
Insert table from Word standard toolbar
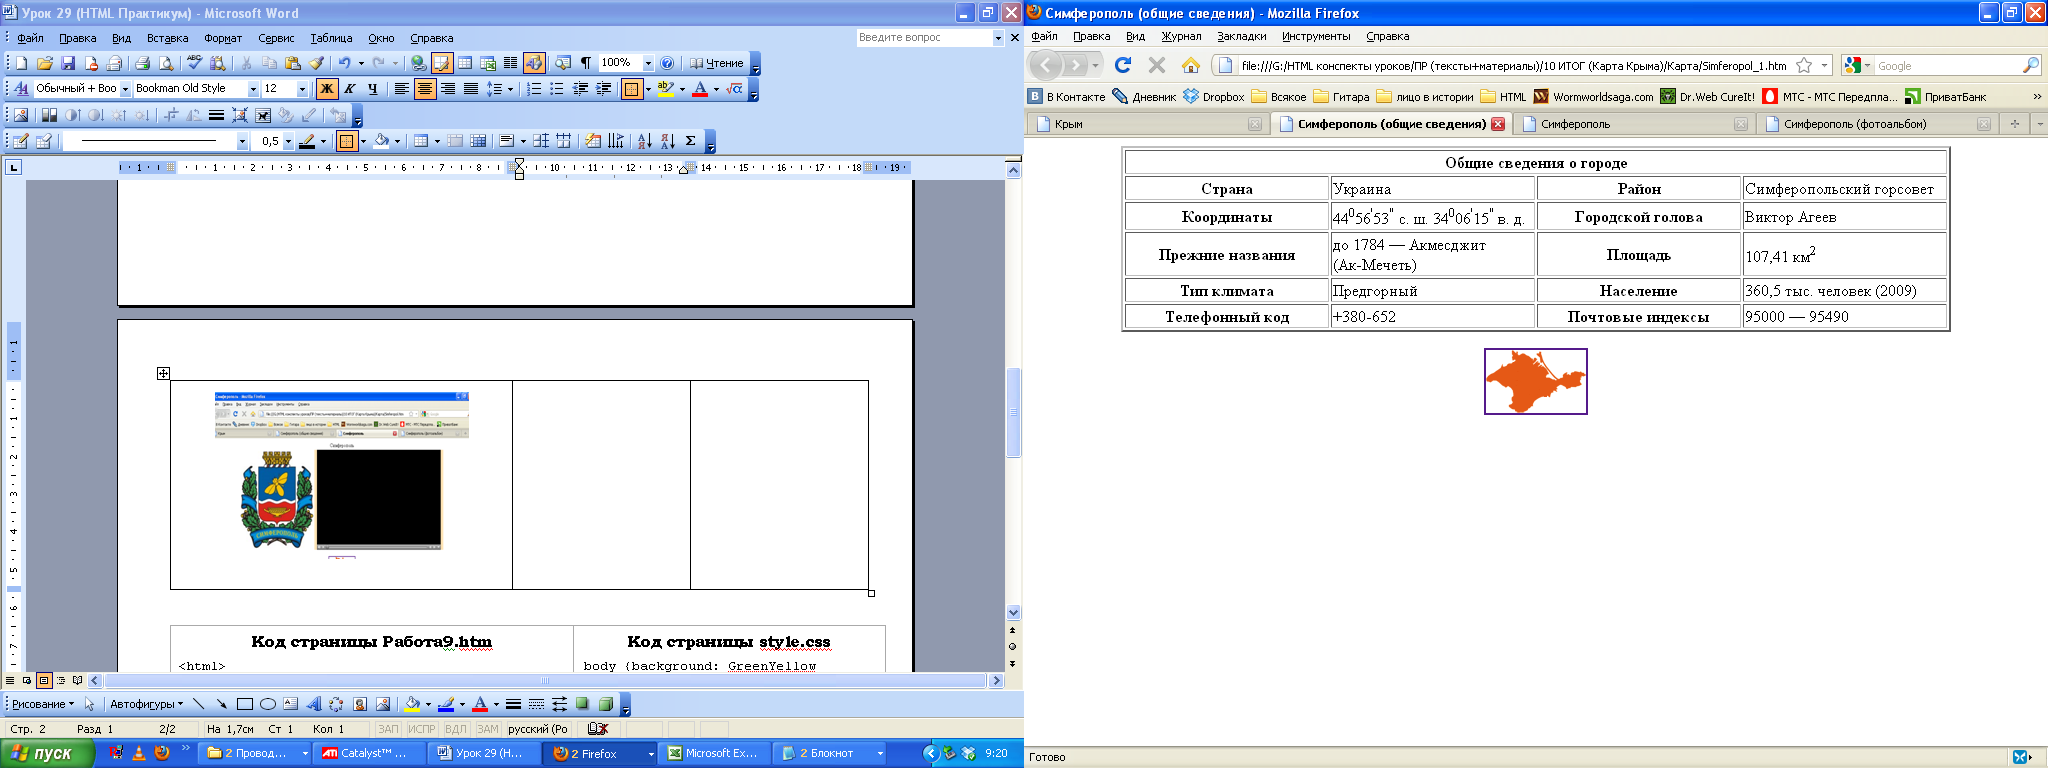pos(465,63)
